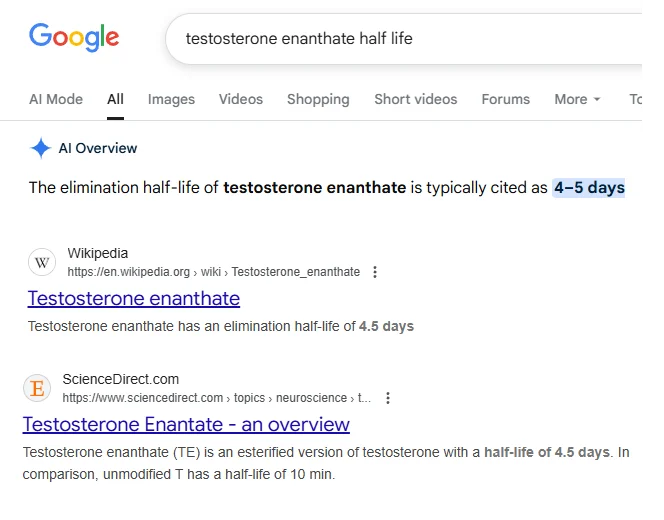Image resolution: width=664 pixels, height=520 pixels.
Task: Click the AI Overview sparkle icon
Action: pos(41,148)
